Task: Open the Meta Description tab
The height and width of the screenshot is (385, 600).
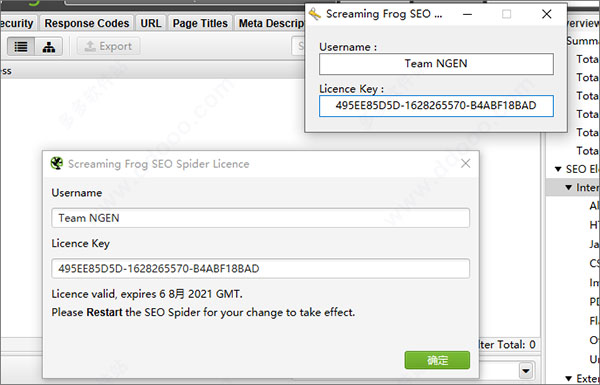Action: [270, 23]
